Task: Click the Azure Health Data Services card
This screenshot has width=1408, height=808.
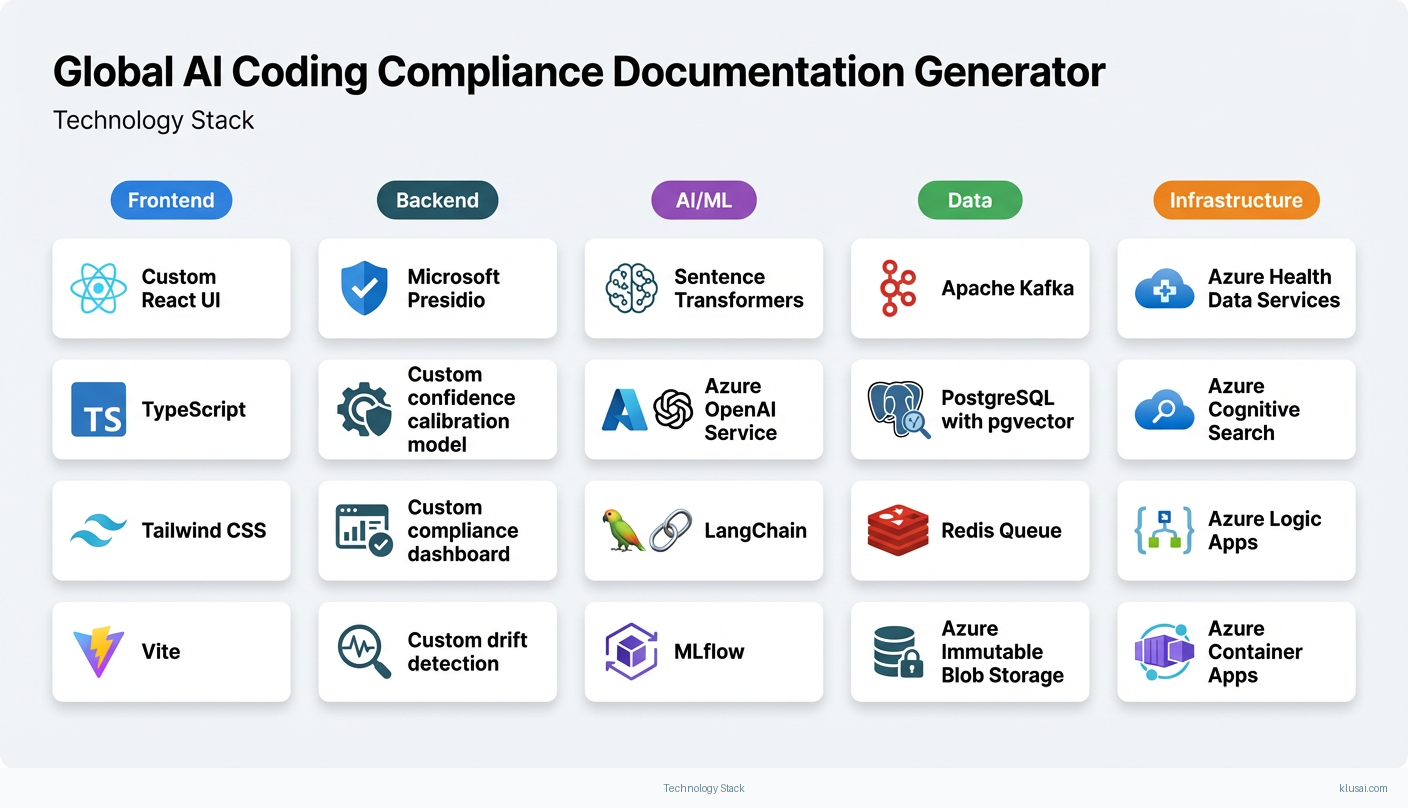Action: pyautogui.click(x=1236, y=288)
